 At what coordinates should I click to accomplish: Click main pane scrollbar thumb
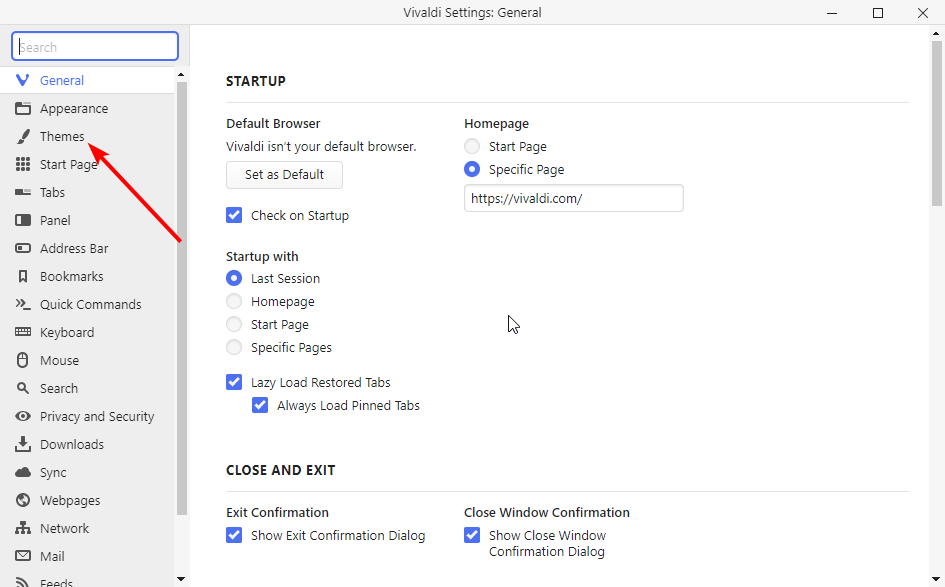coord(937,124)
